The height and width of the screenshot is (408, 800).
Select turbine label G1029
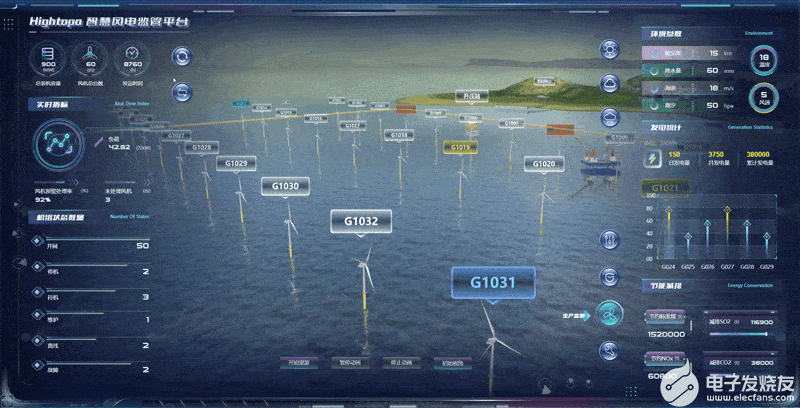(x=236, y=163)
